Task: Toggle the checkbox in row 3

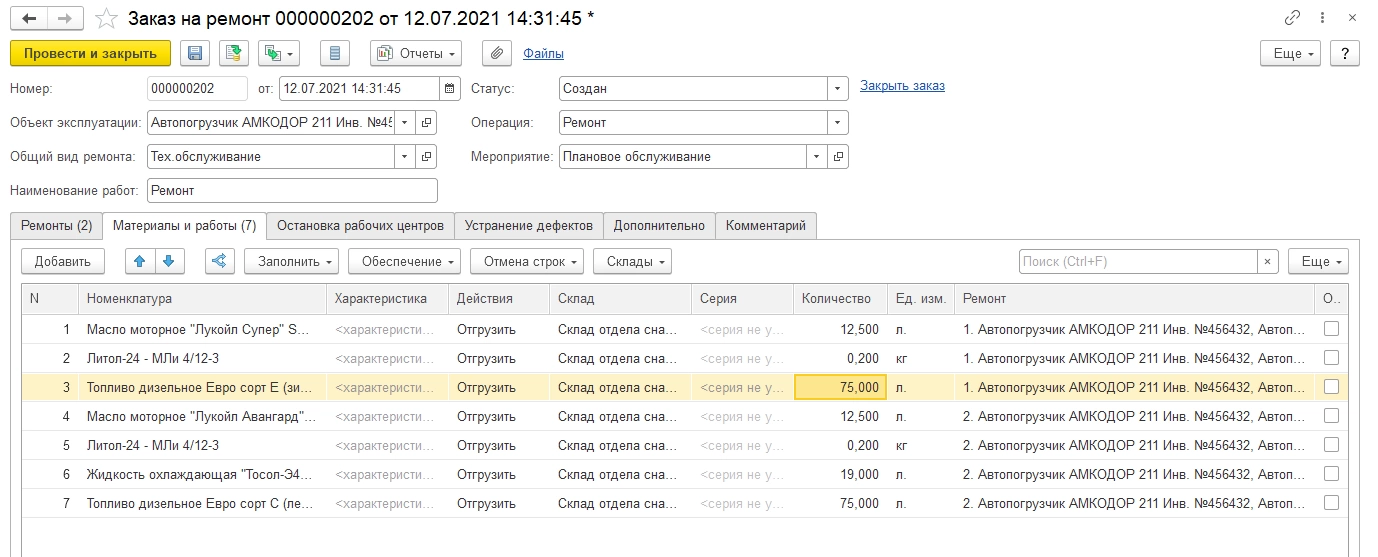Action: (1331, 387)
